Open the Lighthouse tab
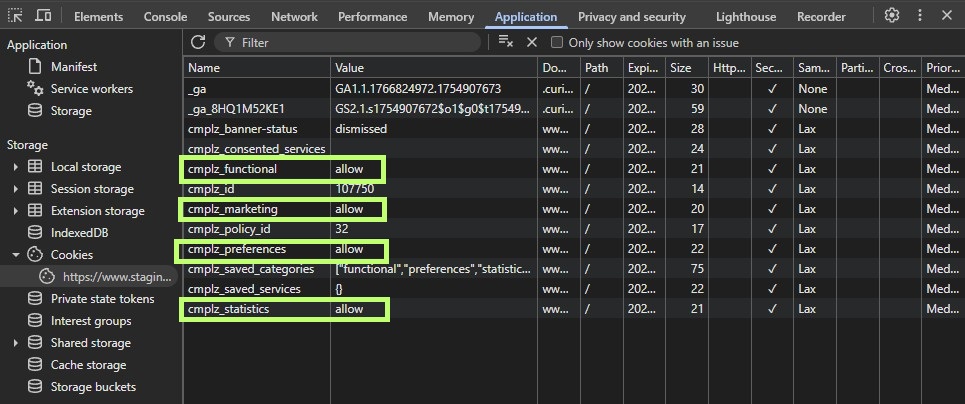 pos(746,17)
